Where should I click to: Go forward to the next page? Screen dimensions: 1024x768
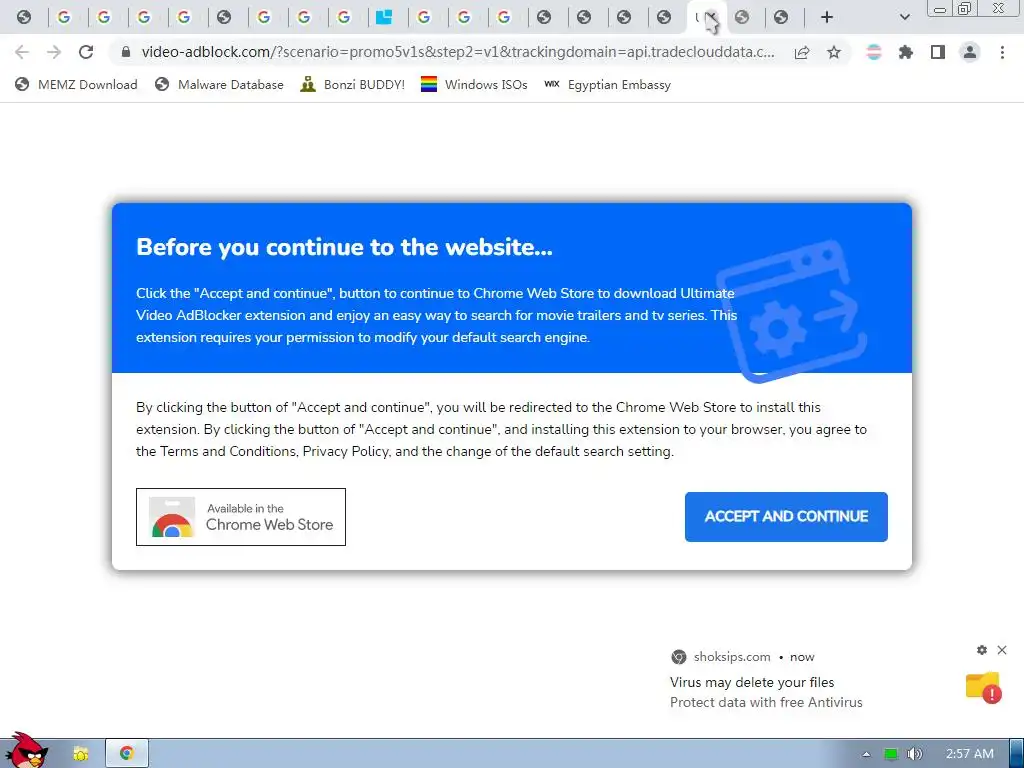click(x=54, y=52)
